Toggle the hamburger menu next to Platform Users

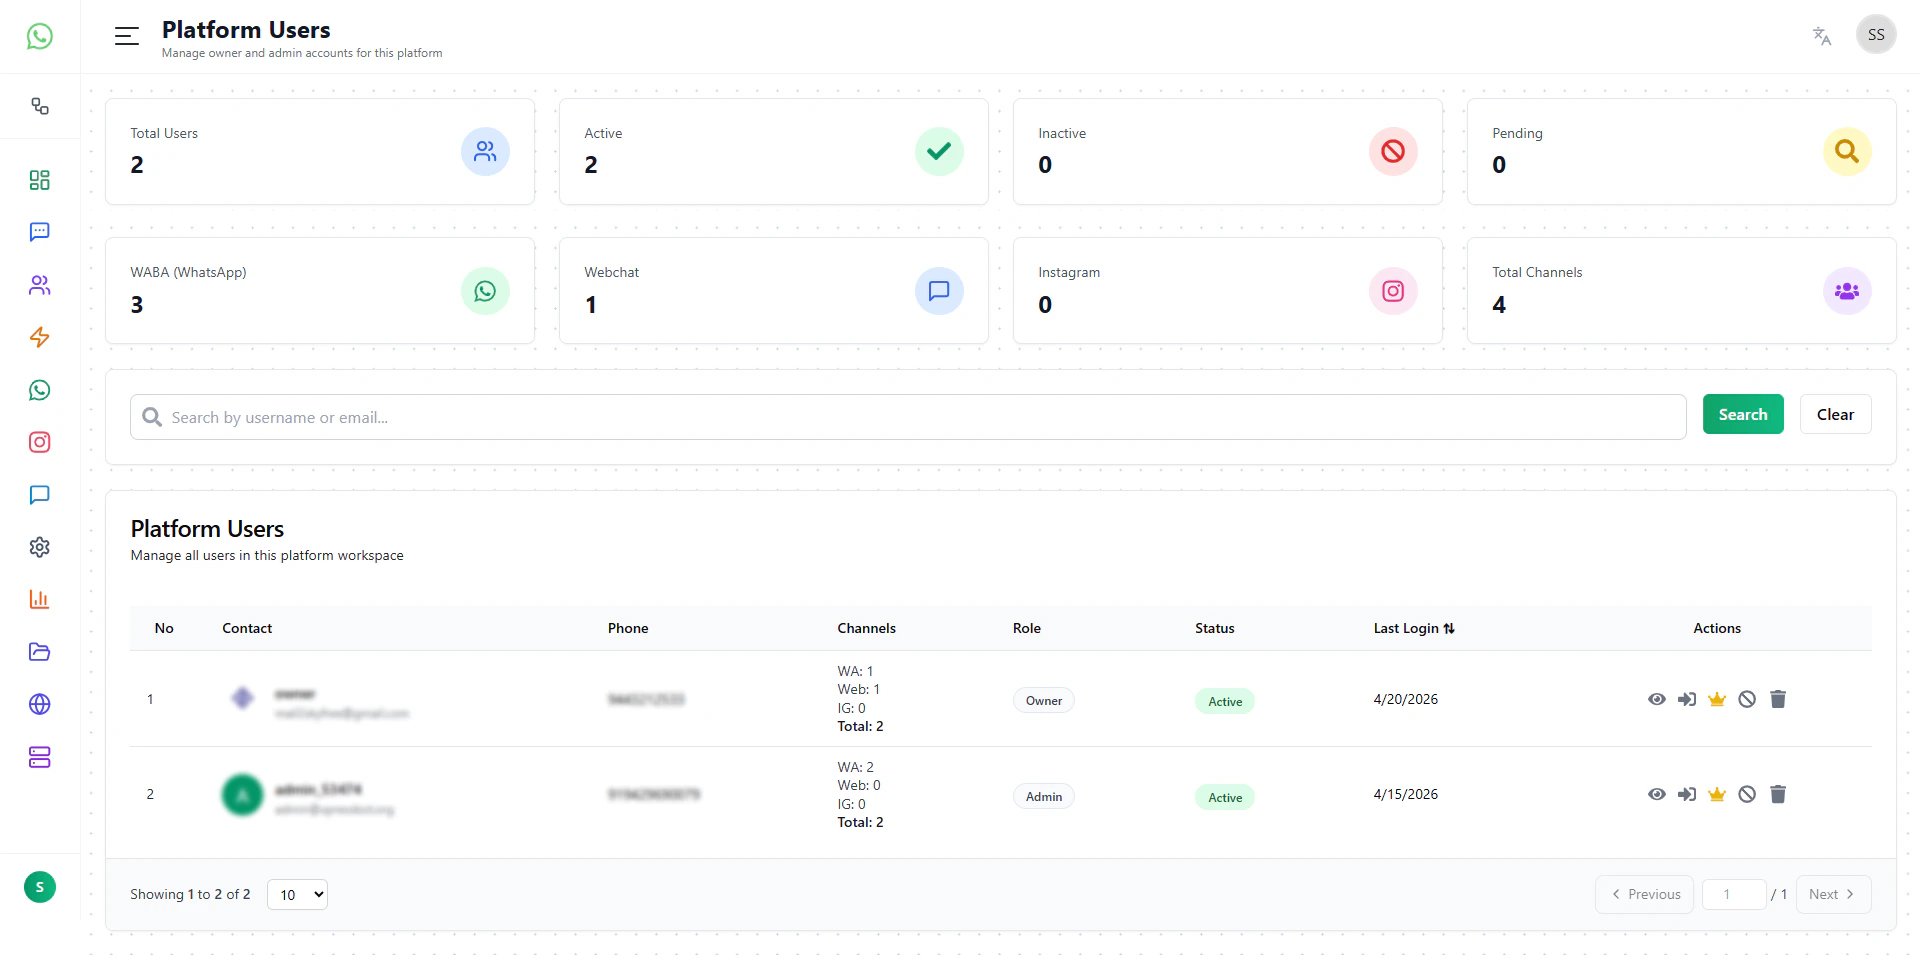(x=127, y=37)
